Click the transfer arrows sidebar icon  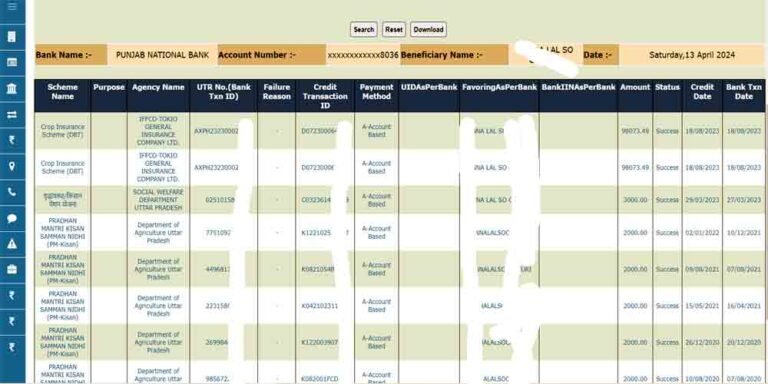(x=12, y=114)
